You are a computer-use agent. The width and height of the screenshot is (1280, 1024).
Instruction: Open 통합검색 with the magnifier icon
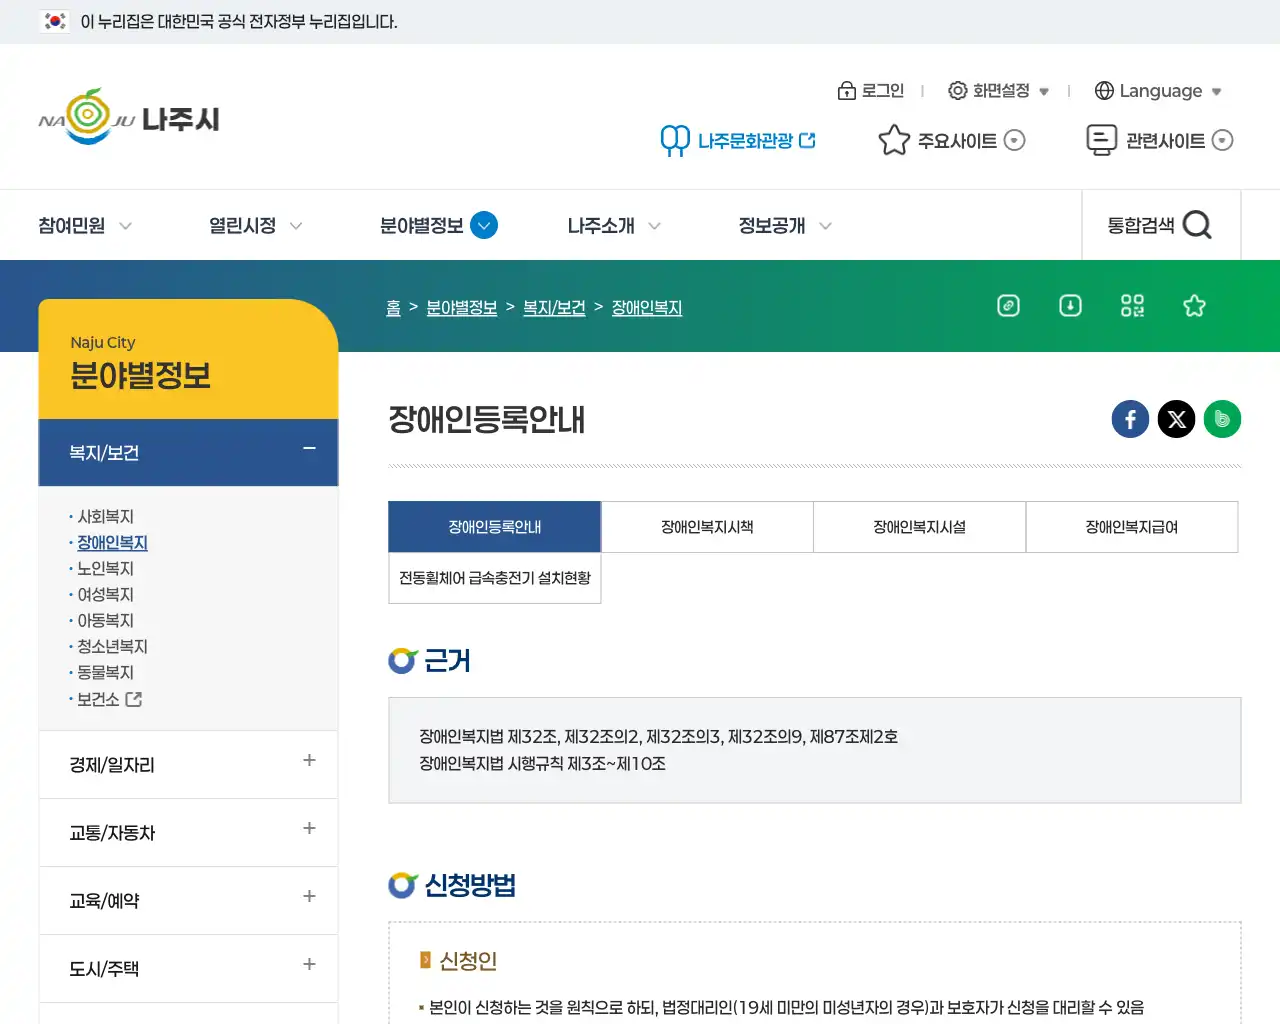(x=1198, y=225)
